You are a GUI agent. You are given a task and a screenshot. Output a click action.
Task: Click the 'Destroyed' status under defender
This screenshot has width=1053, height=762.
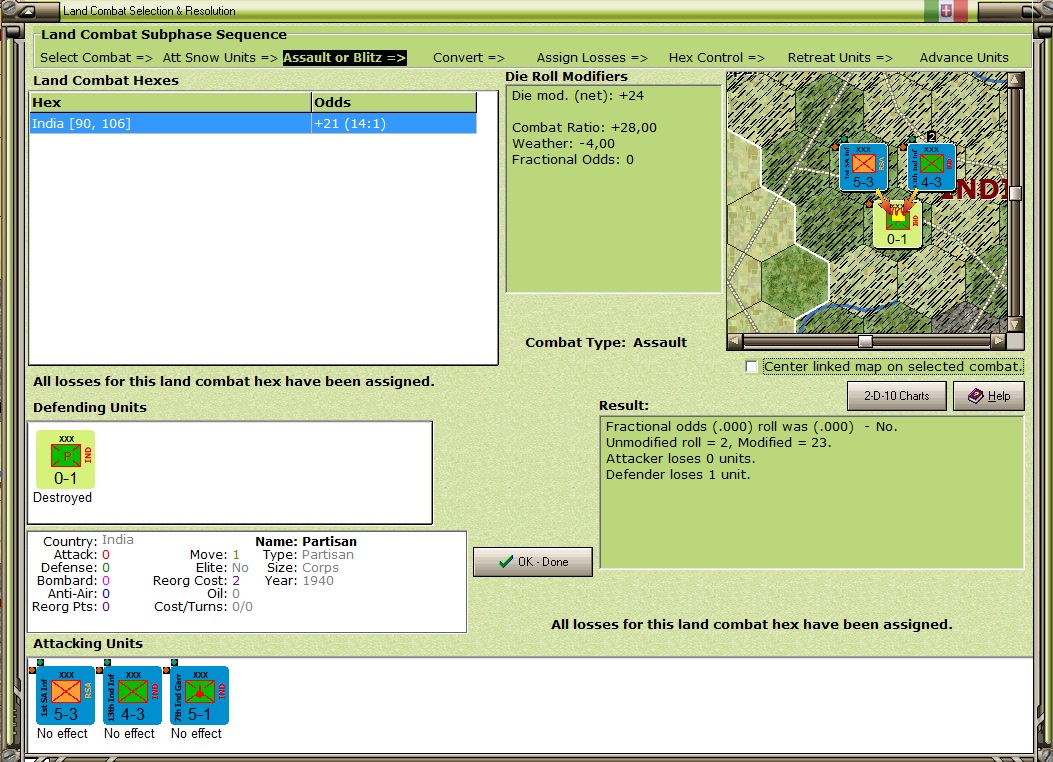click(62, 497)
